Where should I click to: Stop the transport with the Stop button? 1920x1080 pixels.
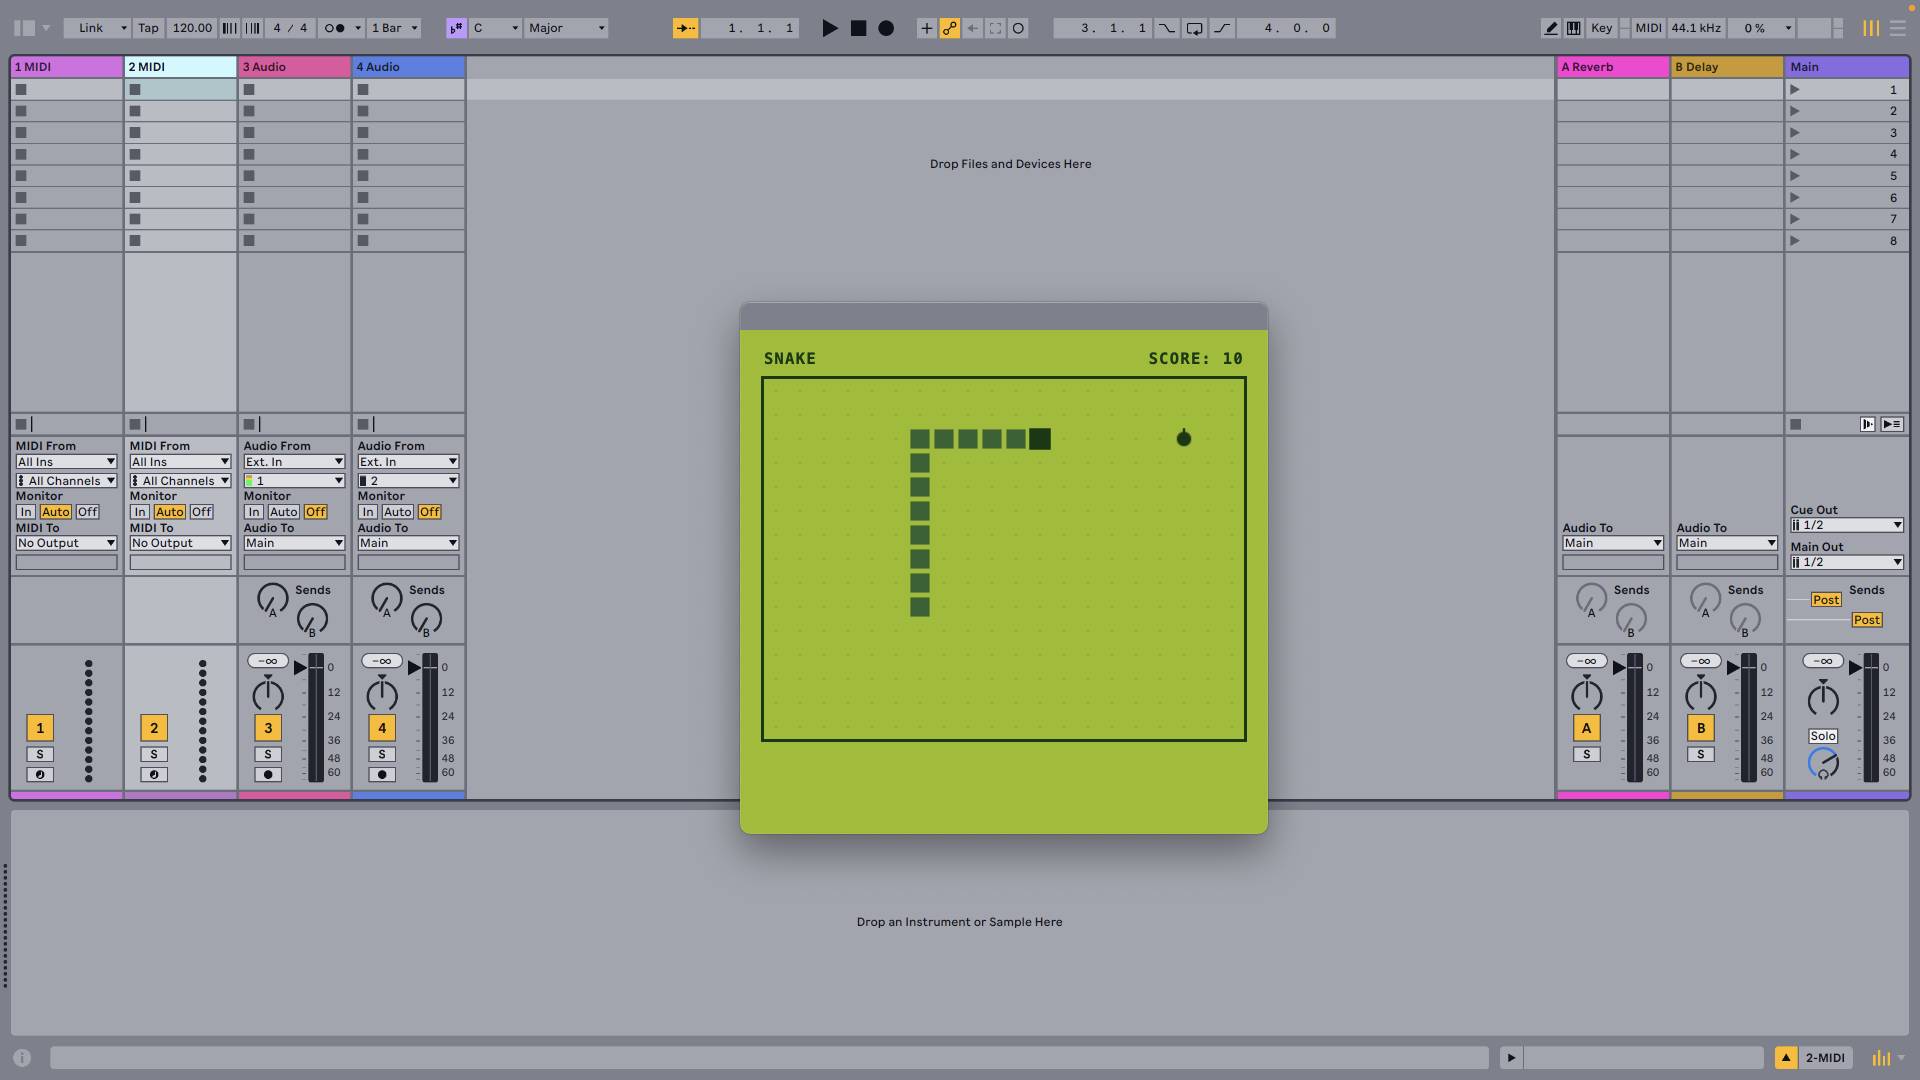pos(858,28)
